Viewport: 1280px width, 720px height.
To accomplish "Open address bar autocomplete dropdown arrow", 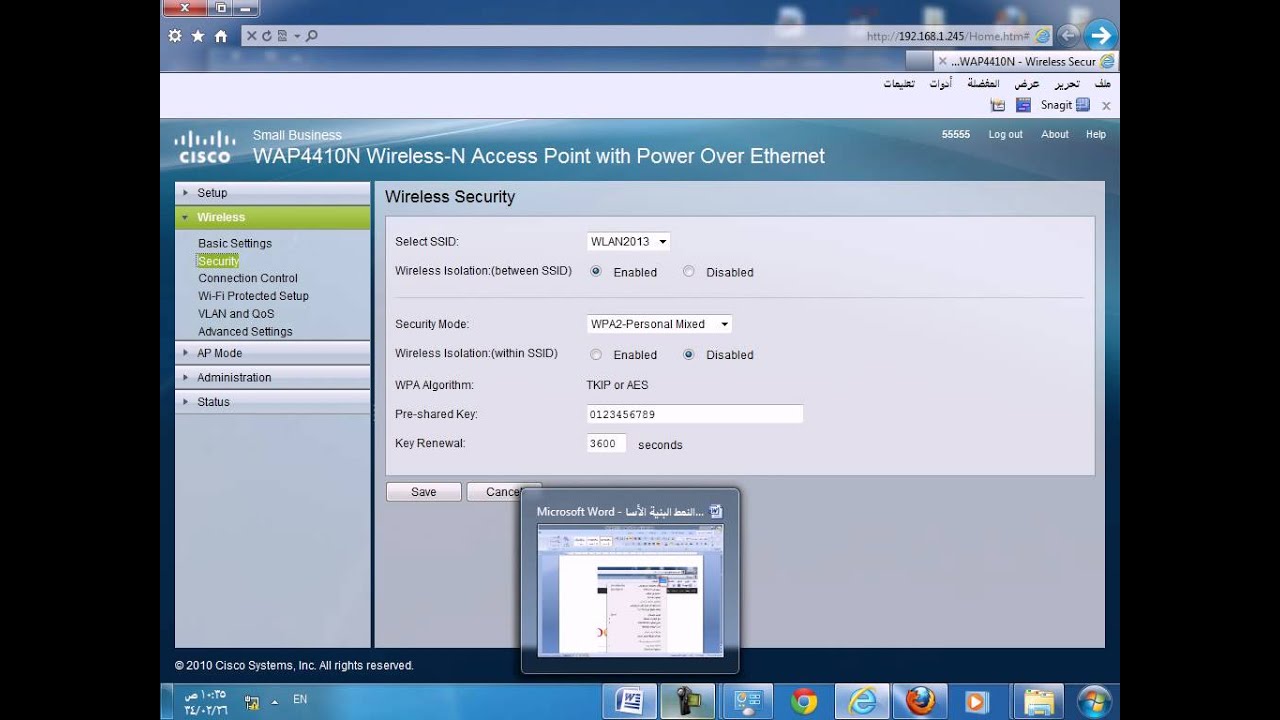I will click(297, 36).
